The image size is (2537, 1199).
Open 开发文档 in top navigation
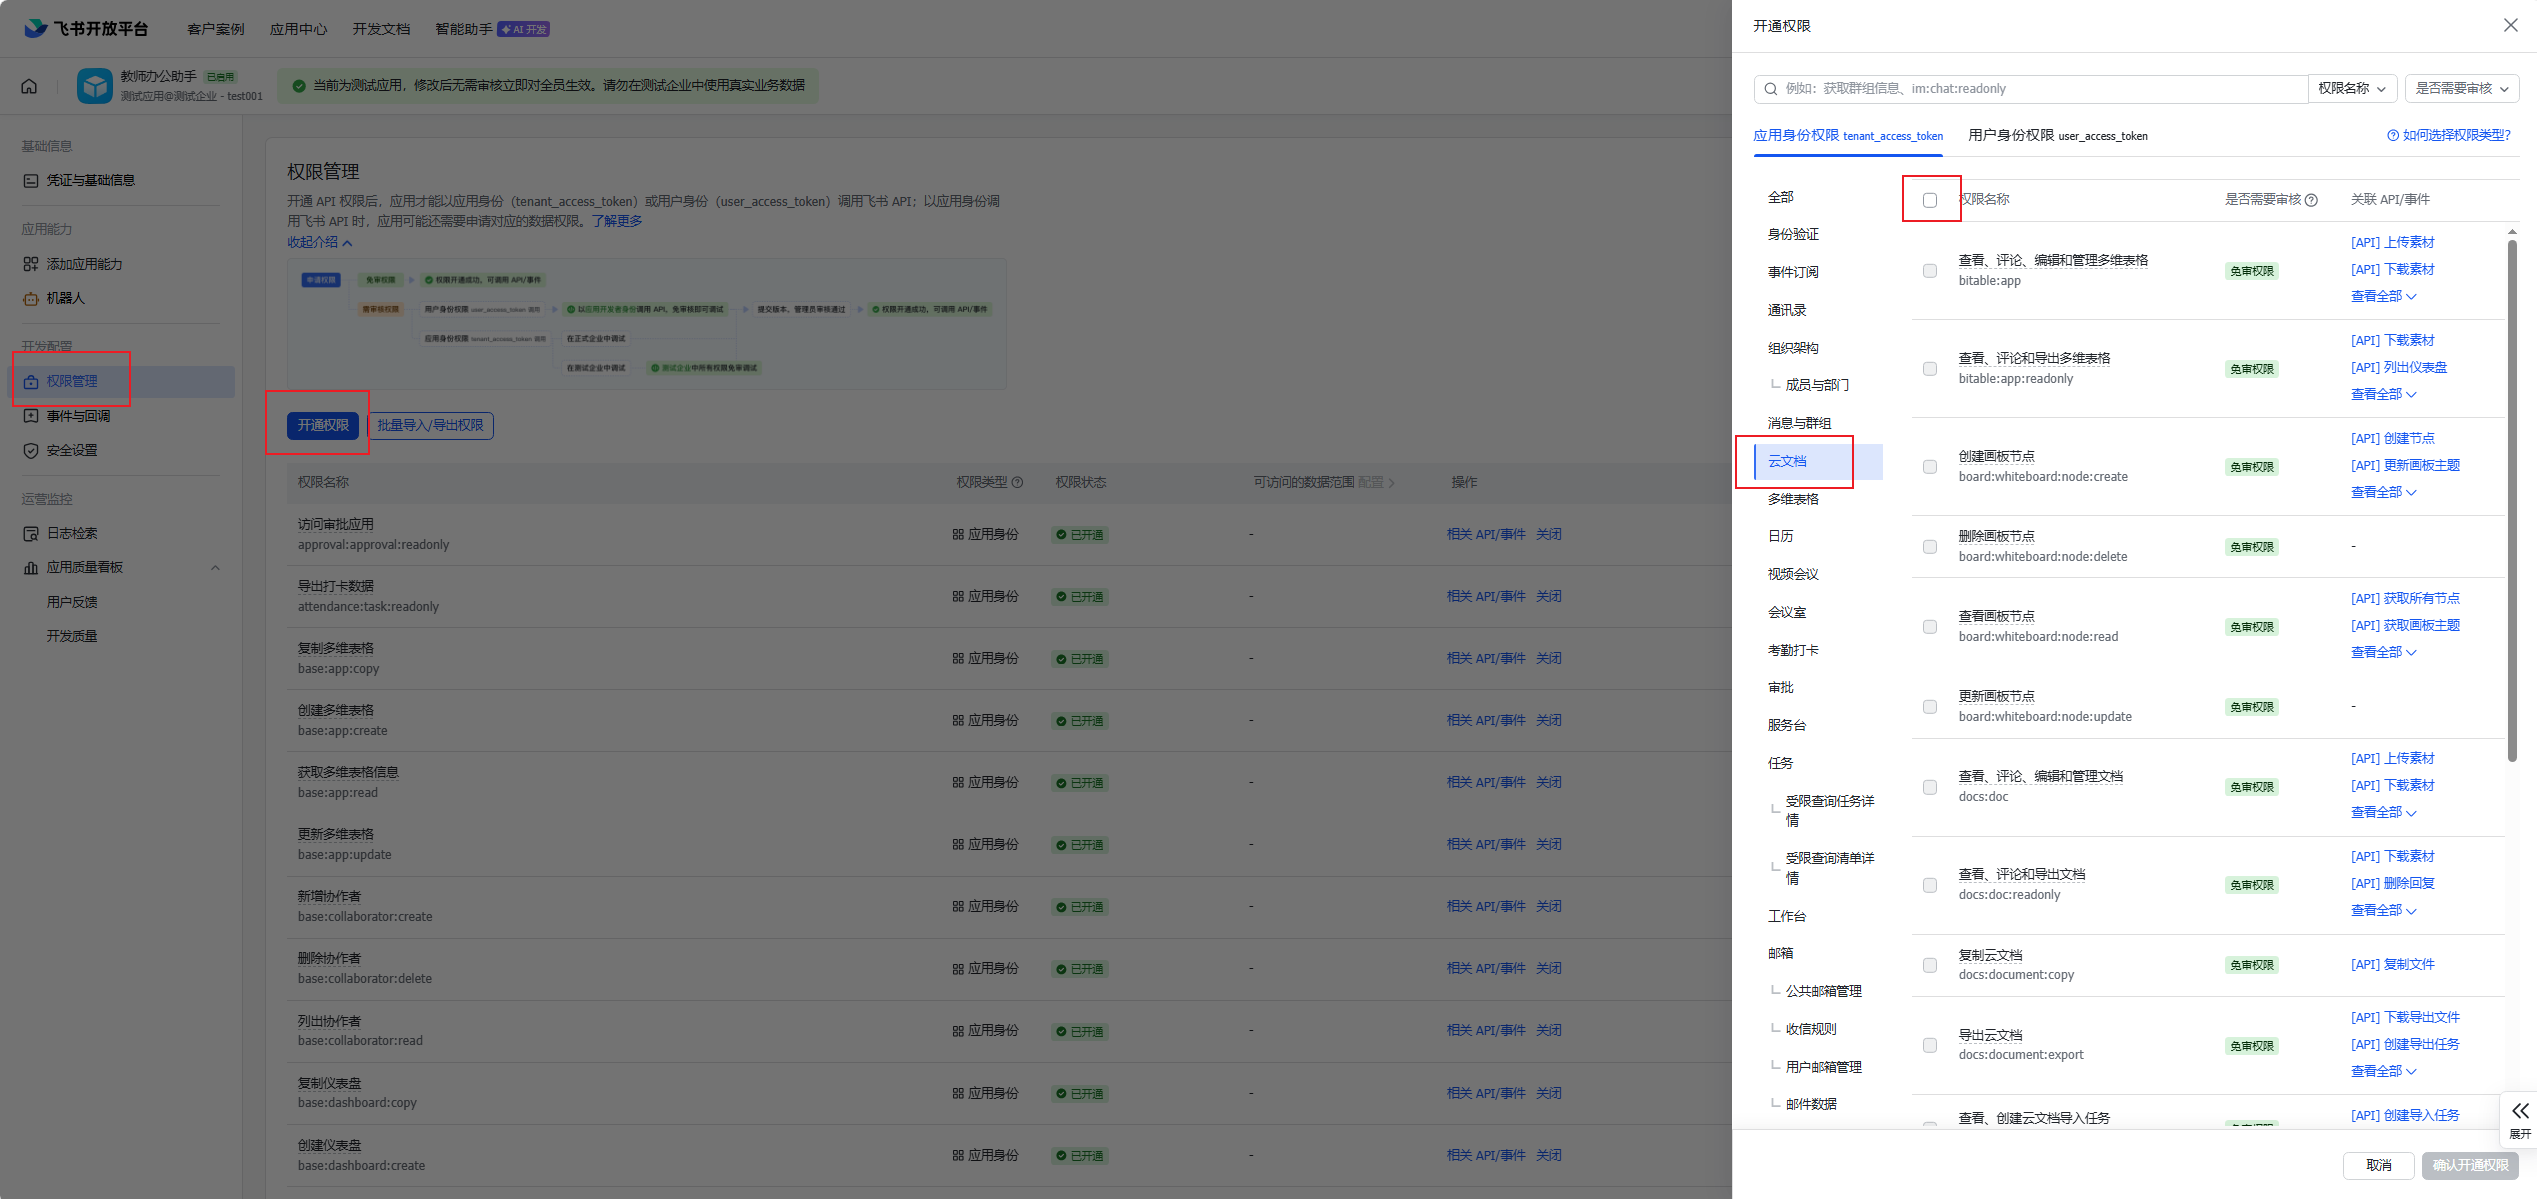[x=381, y=29]
